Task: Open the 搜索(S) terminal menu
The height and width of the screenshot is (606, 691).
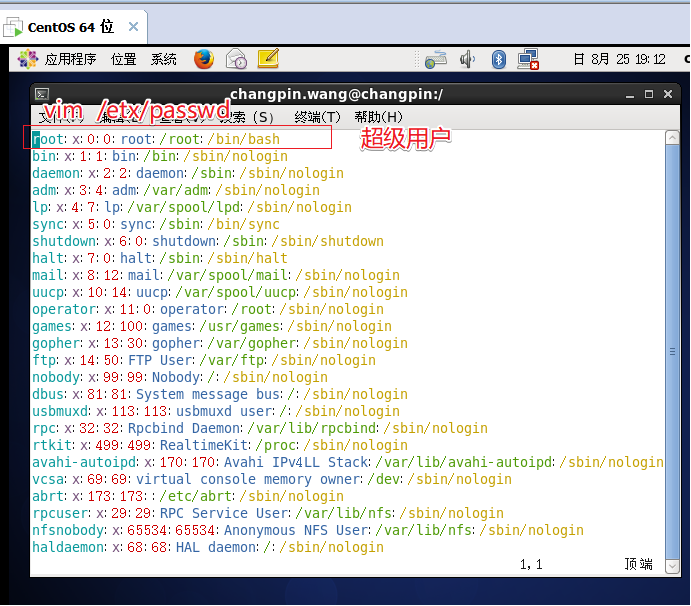Action: [x=247, y=117]
